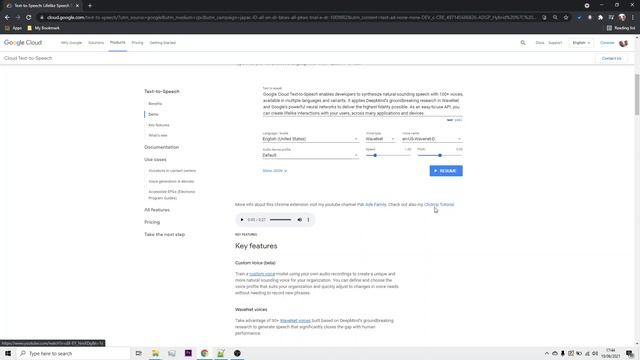Open the Support link in header
Viewport: 640px width, 360px height.
pos(555,42)
